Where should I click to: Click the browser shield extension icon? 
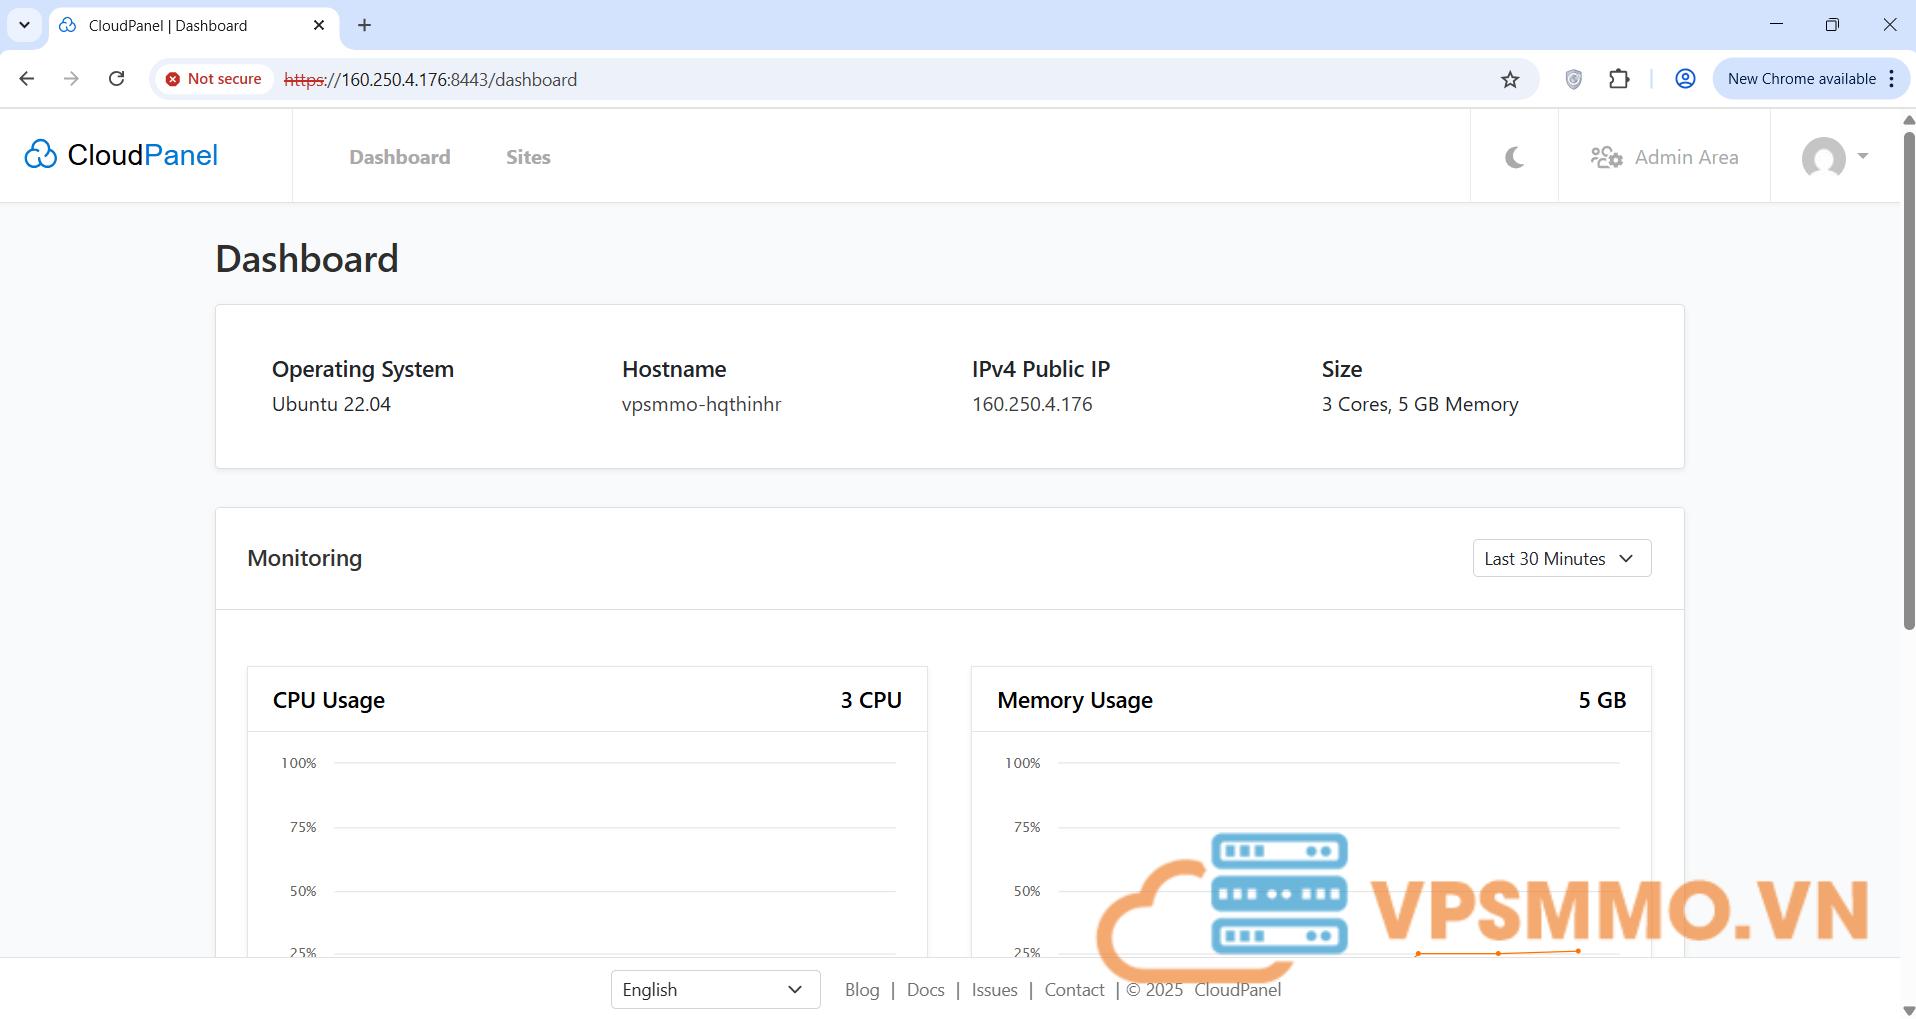pyautogui.click(x=1573, y=79)
